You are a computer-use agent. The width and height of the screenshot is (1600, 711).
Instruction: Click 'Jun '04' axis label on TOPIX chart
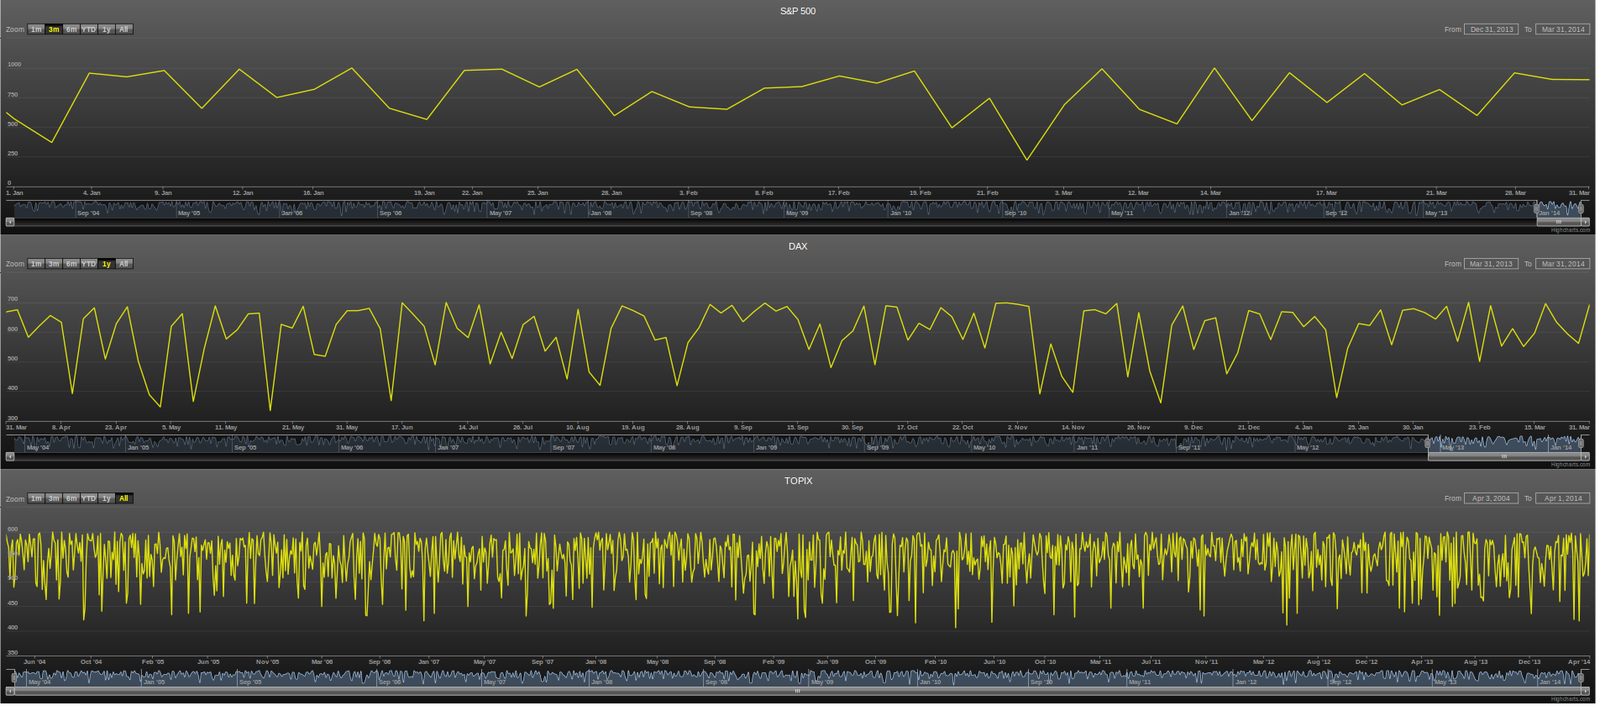(34, 661)
